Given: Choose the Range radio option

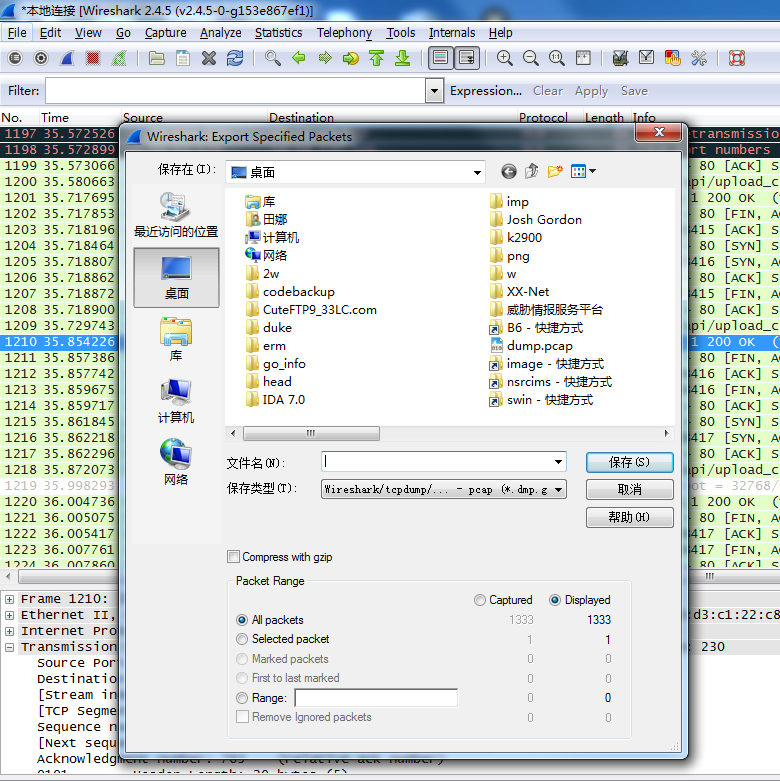Looking at the screenshot, I should tap(242, 698).
